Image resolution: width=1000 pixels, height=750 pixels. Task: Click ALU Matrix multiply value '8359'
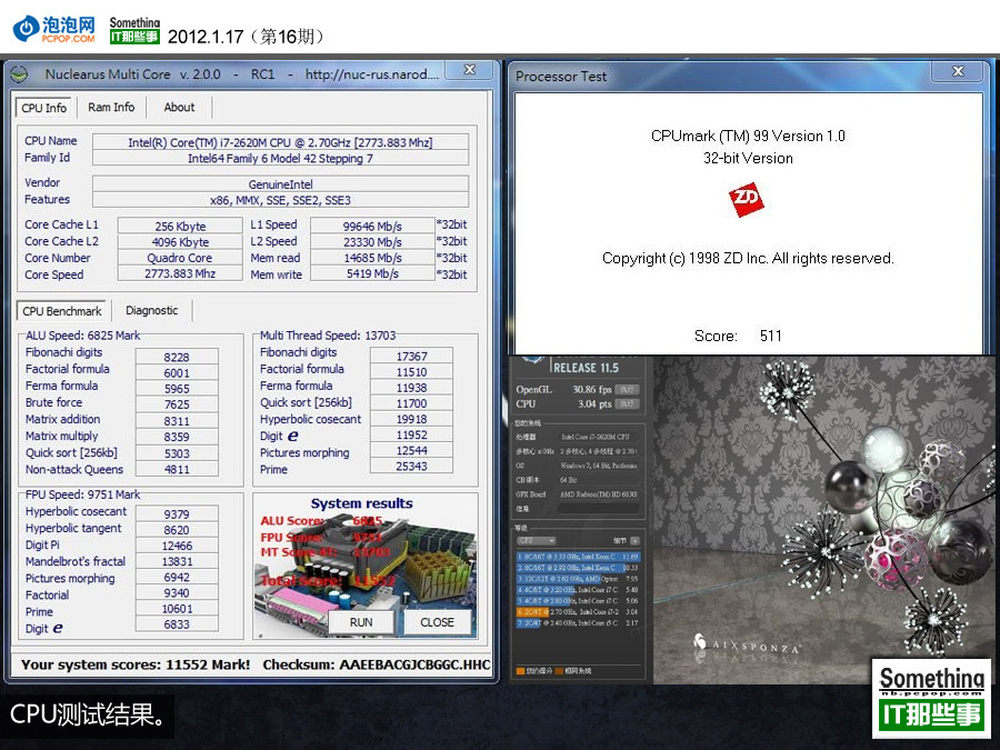point(177,437)
